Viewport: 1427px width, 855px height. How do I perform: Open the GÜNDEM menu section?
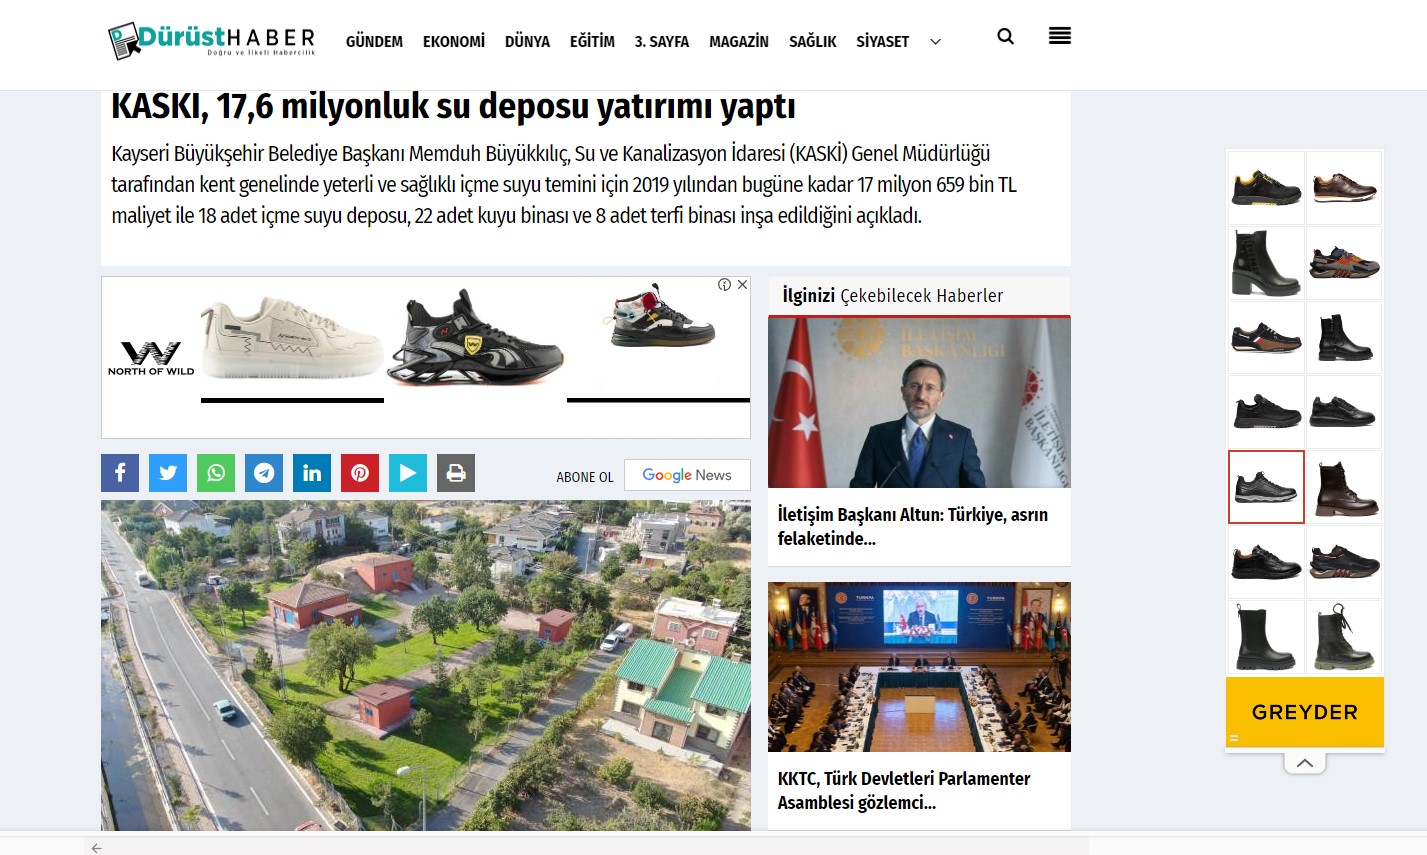pyautogui.click(x=374, y=42)
